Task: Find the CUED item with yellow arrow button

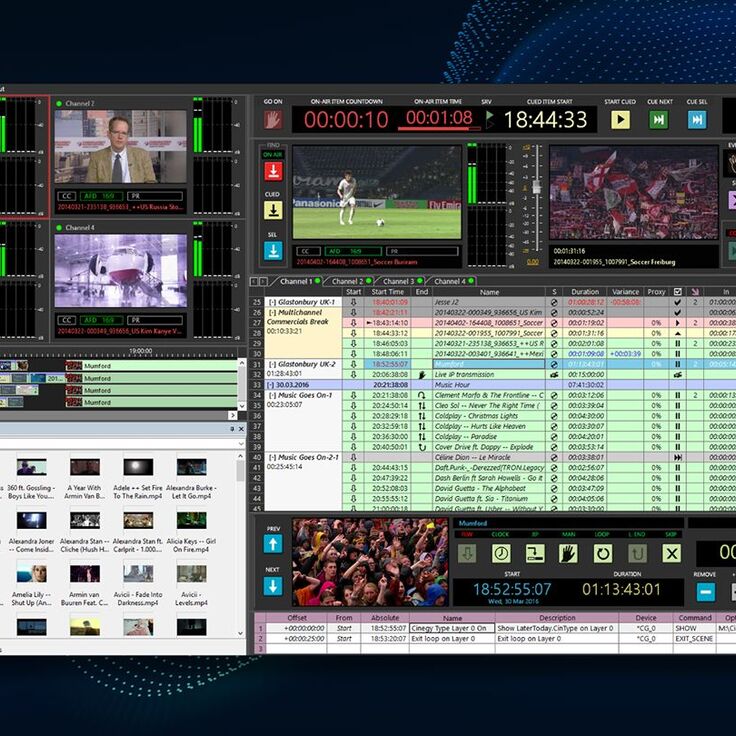Action: click(273, 210)
